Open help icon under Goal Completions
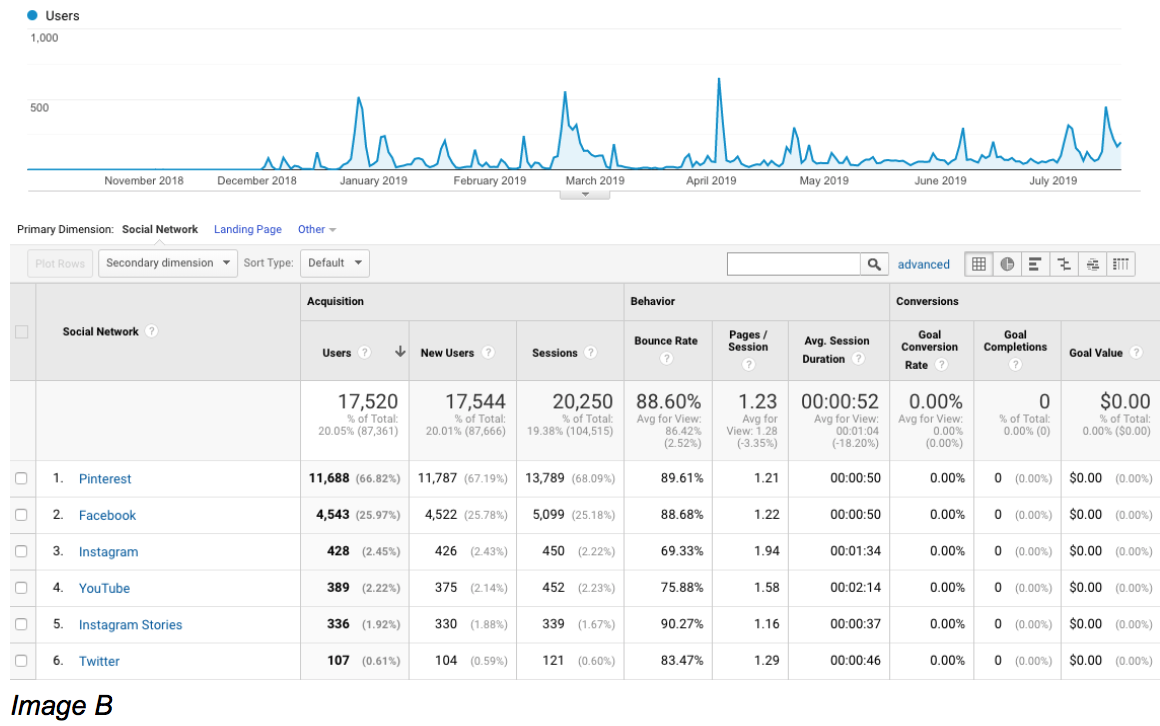The image size is (1160, 726). 1015,364
